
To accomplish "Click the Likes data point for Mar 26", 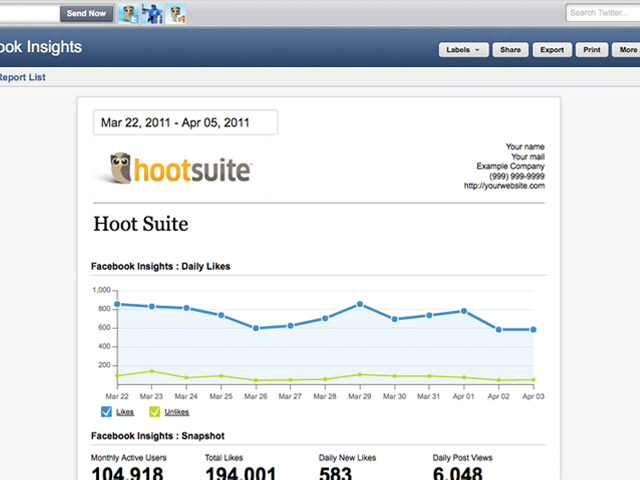I will [x=256, y=328].
